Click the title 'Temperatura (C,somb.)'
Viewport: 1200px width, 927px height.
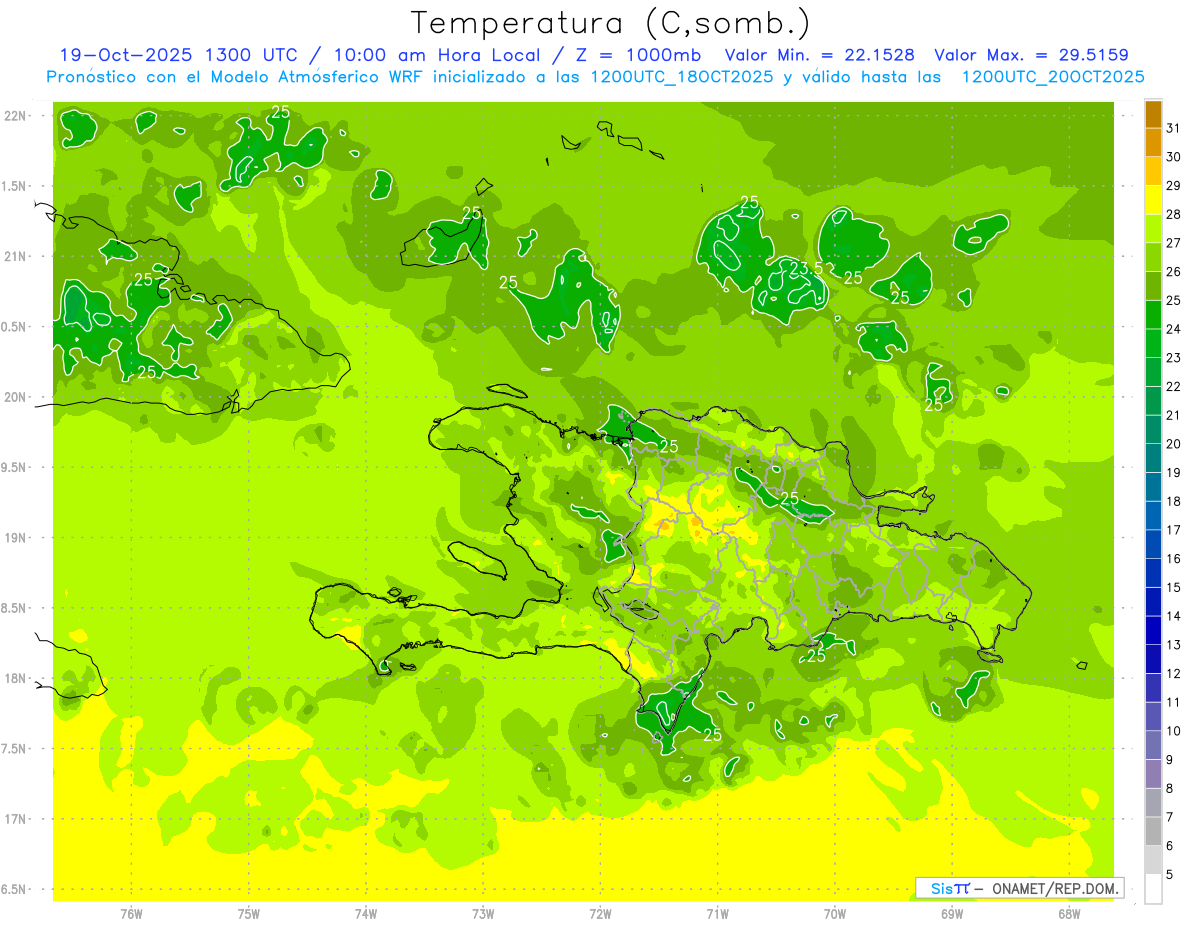tap(610, 23)
